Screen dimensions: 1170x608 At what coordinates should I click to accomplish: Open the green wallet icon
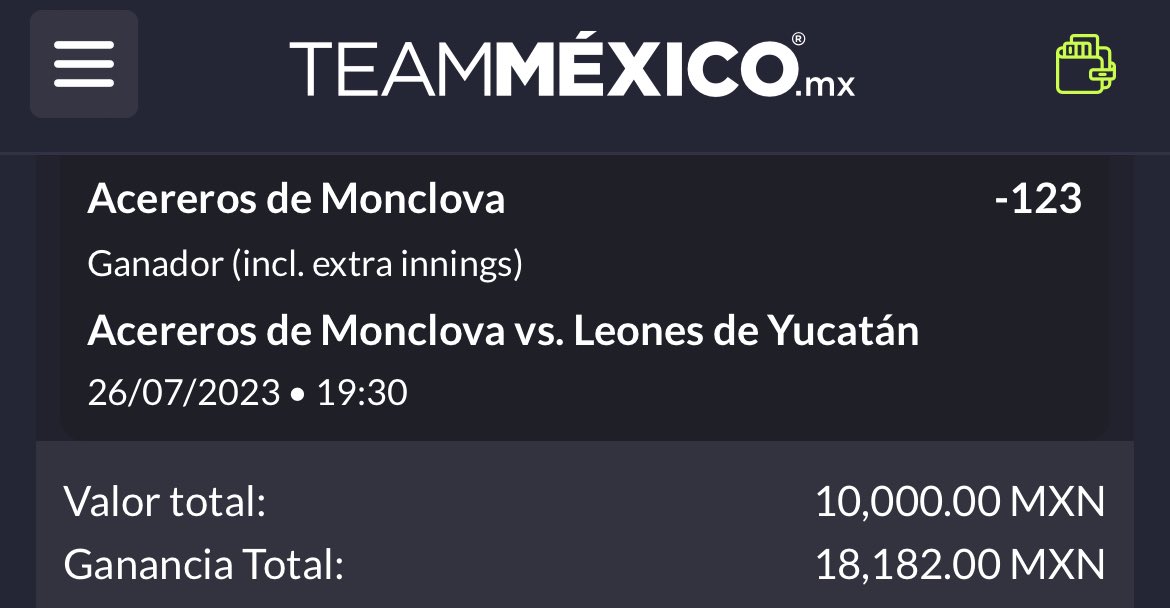pyautogui.click(x=1086, y=64)
